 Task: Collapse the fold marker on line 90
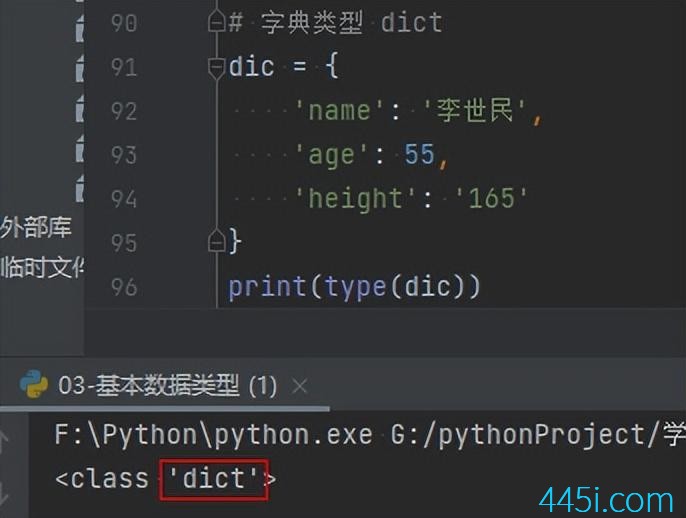[x=217, y=21]
